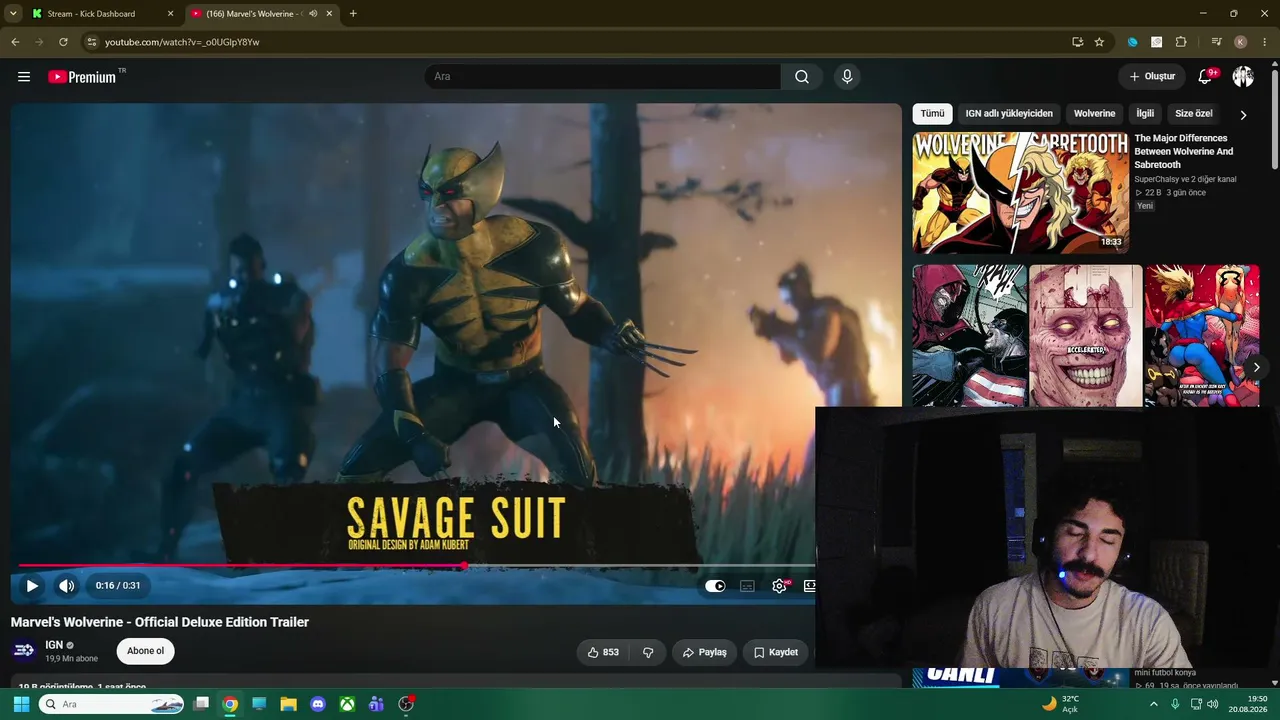Subscribe with the Abone ol button
This screenshot has width=1280, height=720.
tap(145, 651)
